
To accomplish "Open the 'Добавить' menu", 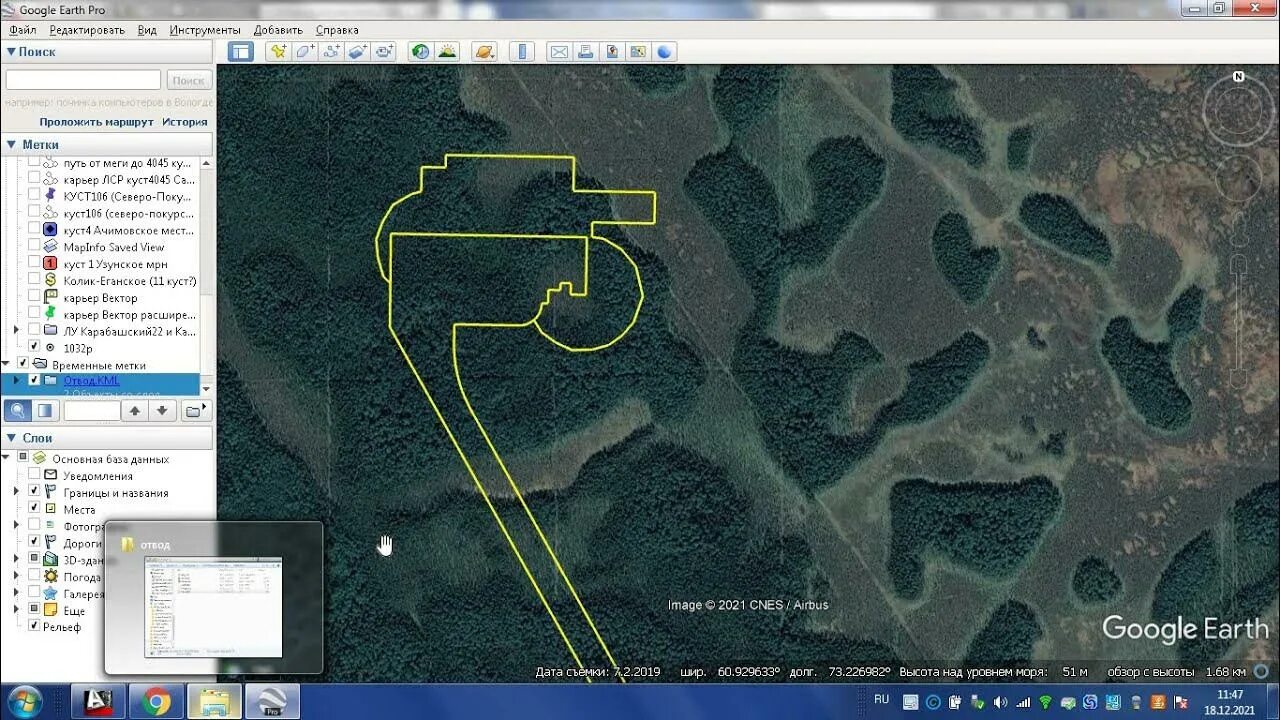I will point(278,30).
